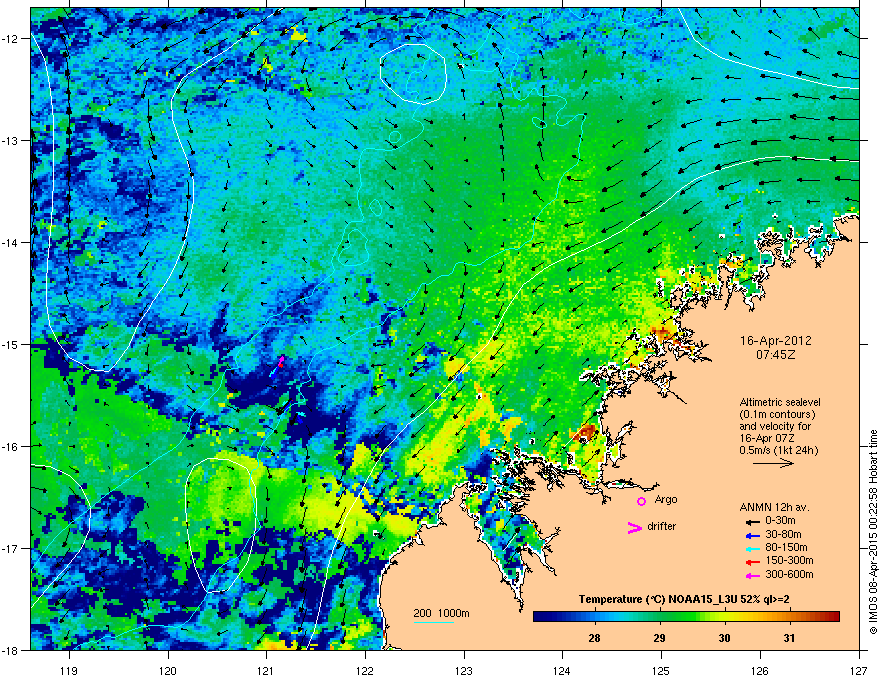This screenshot has height=680, width=880.
Task: Click the ANMN 12h av. heading
Action: tap(774, 507)
